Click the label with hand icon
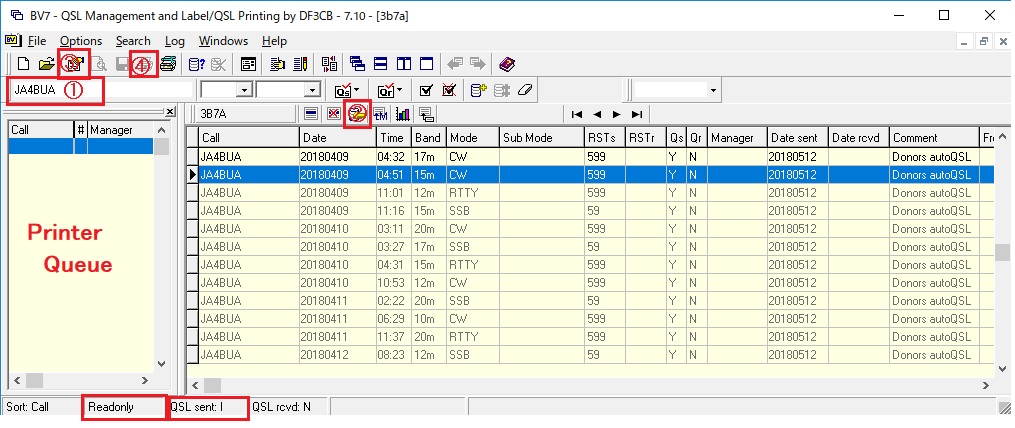 click(x=278, y=64)
